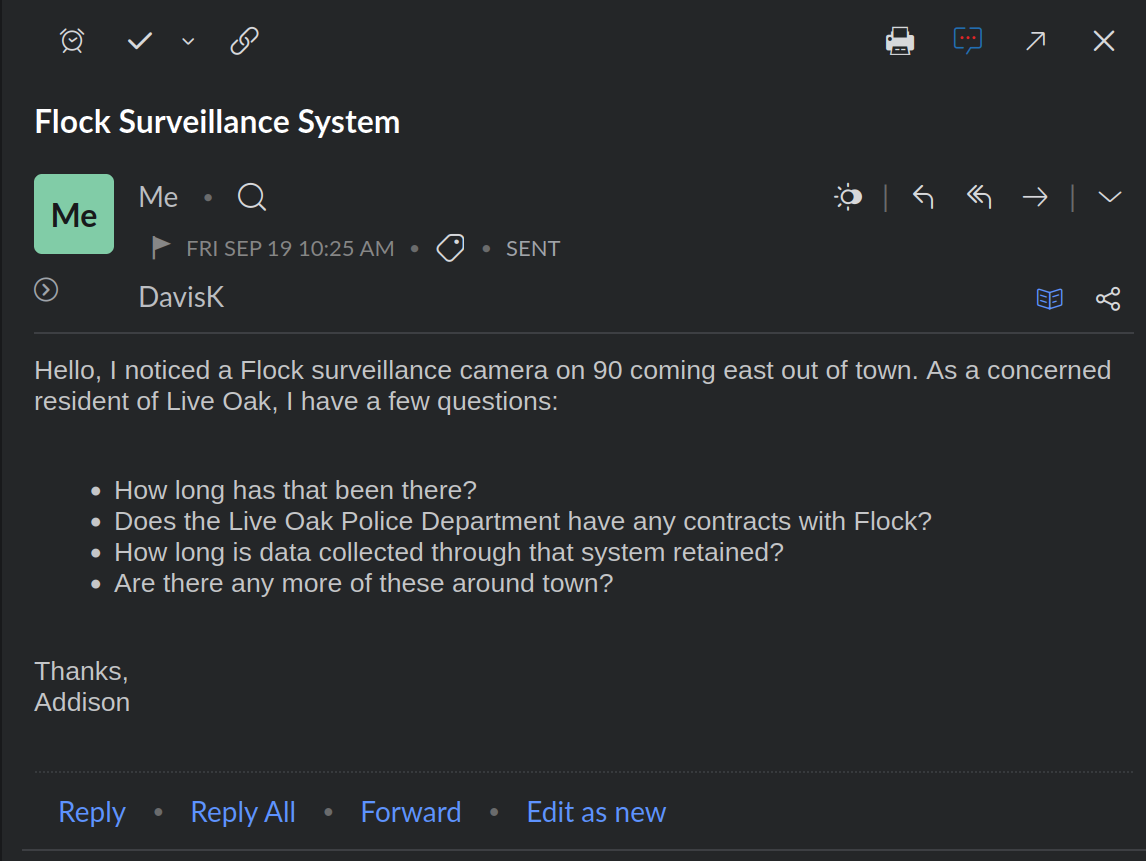This screenshot has height=861, width=1146.
Task: Copy message link with chain icon
Action: click(244, 41)
